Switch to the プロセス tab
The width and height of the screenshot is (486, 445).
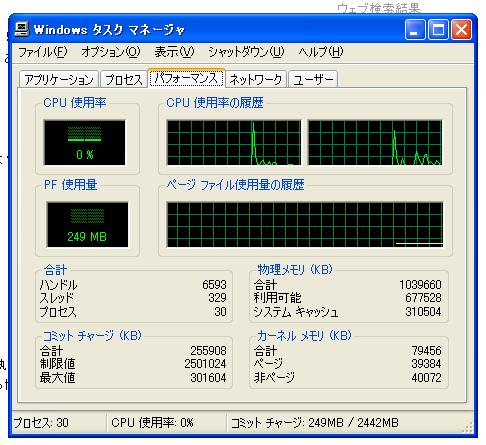tap(124, 79)
